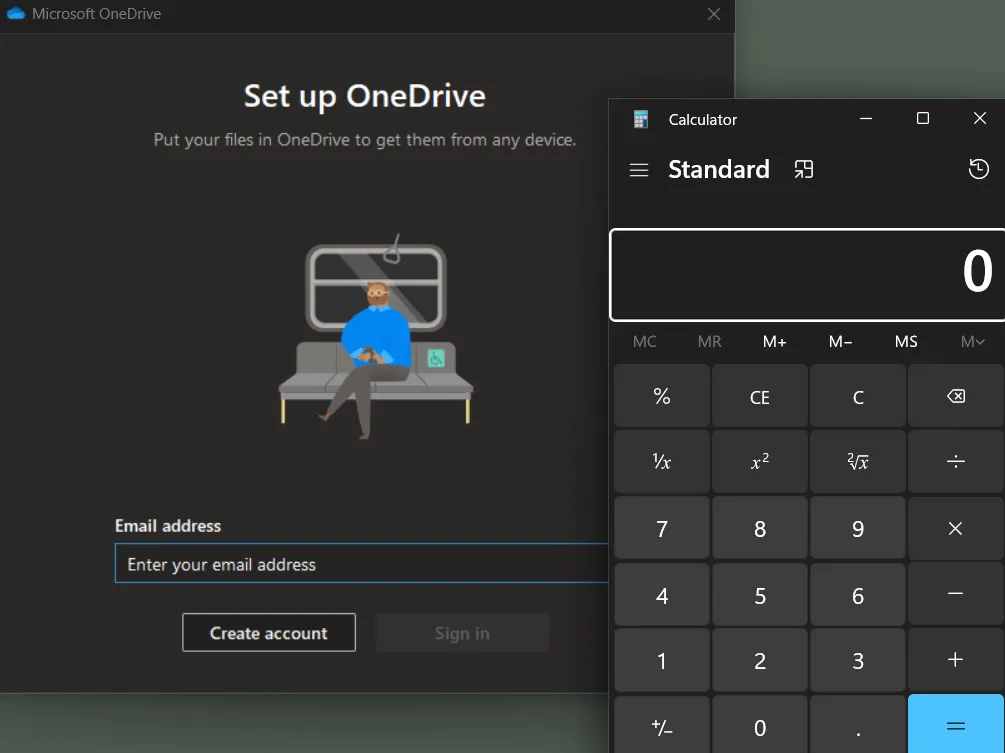1005x753 pixels.
Task: Click the Sign in button in OneDrive
Action: (x=462, y=633)
